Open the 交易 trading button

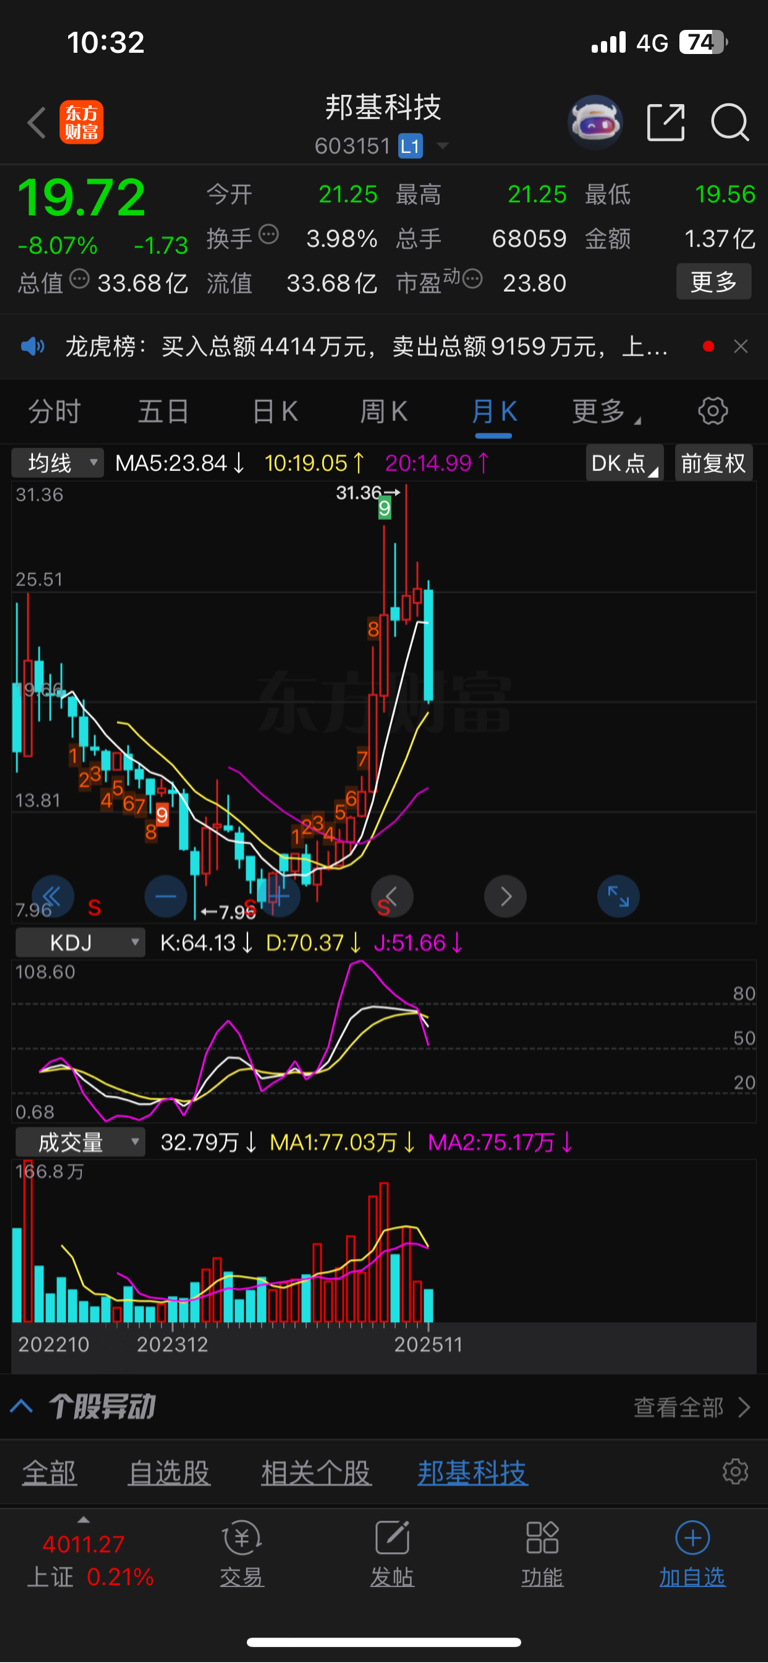pyautogui.click(x=241, y=1555)
